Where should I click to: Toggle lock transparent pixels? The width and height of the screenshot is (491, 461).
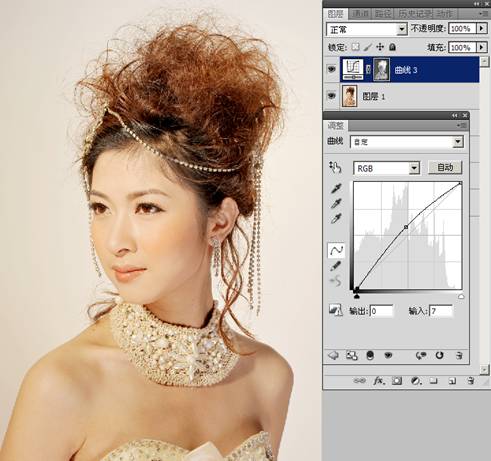coord(355,47)
